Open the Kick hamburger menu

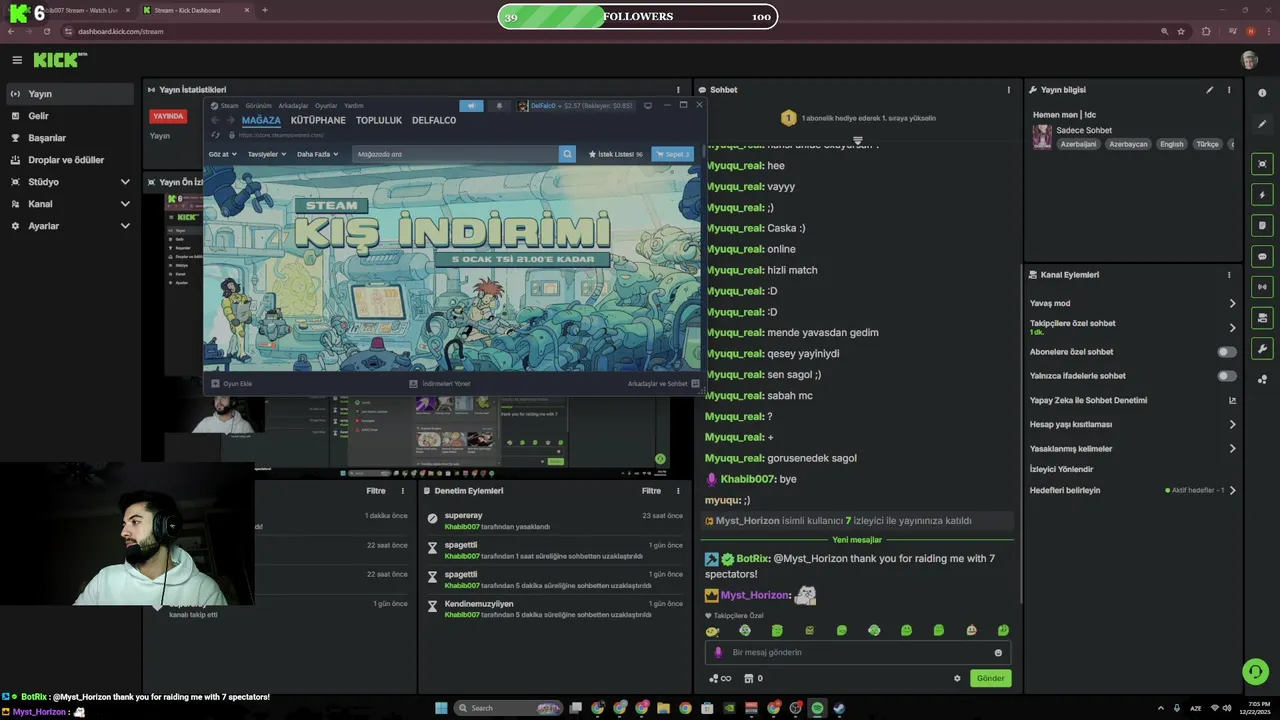coord(17,60)
